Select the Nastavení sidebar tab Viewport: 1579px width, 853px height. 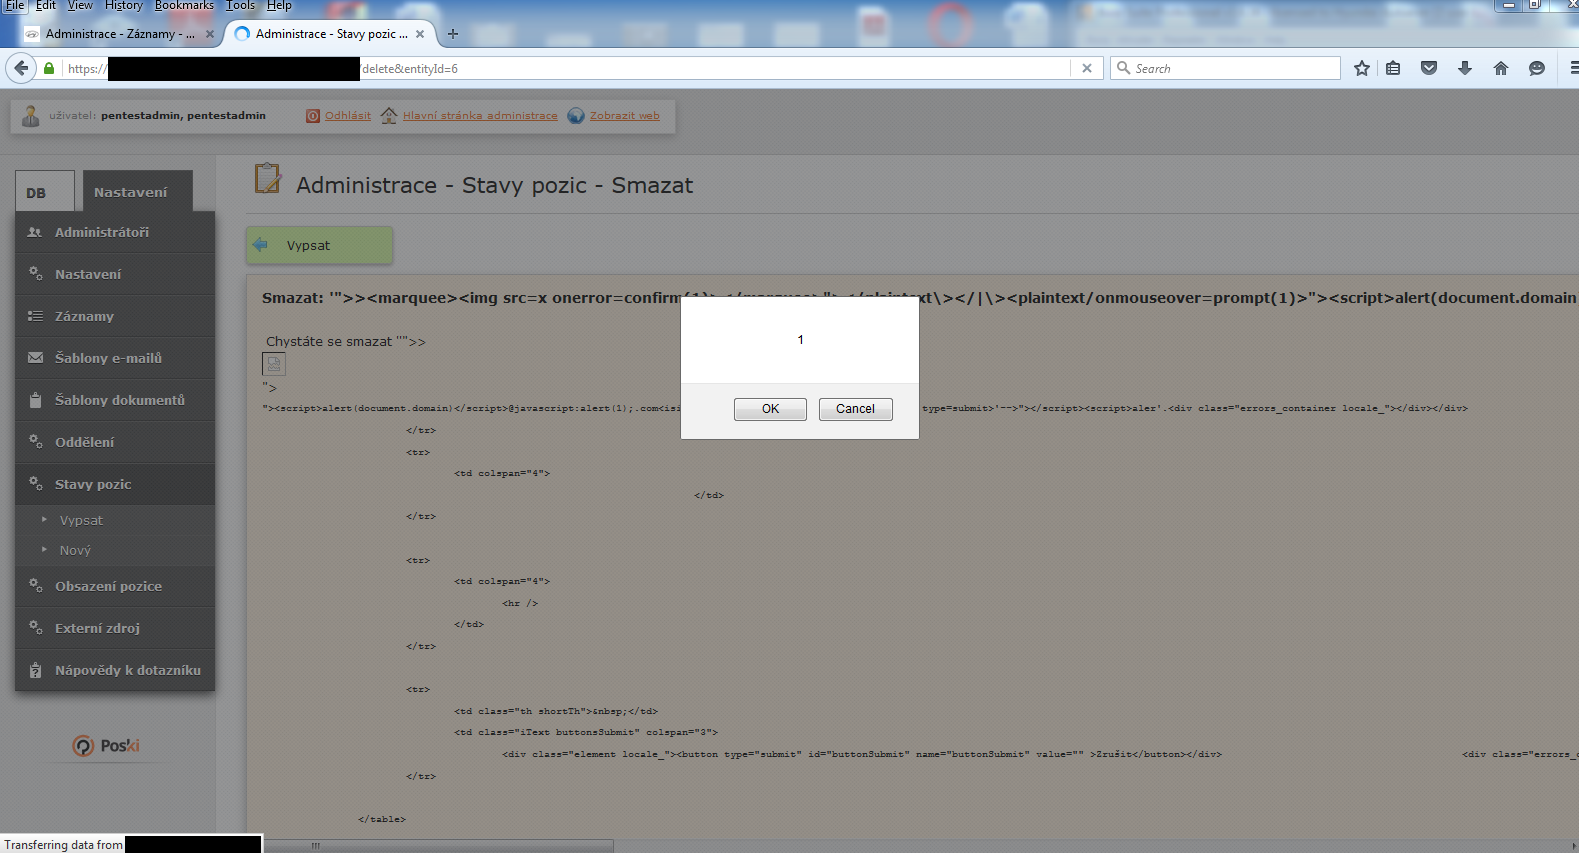(137, 191)
